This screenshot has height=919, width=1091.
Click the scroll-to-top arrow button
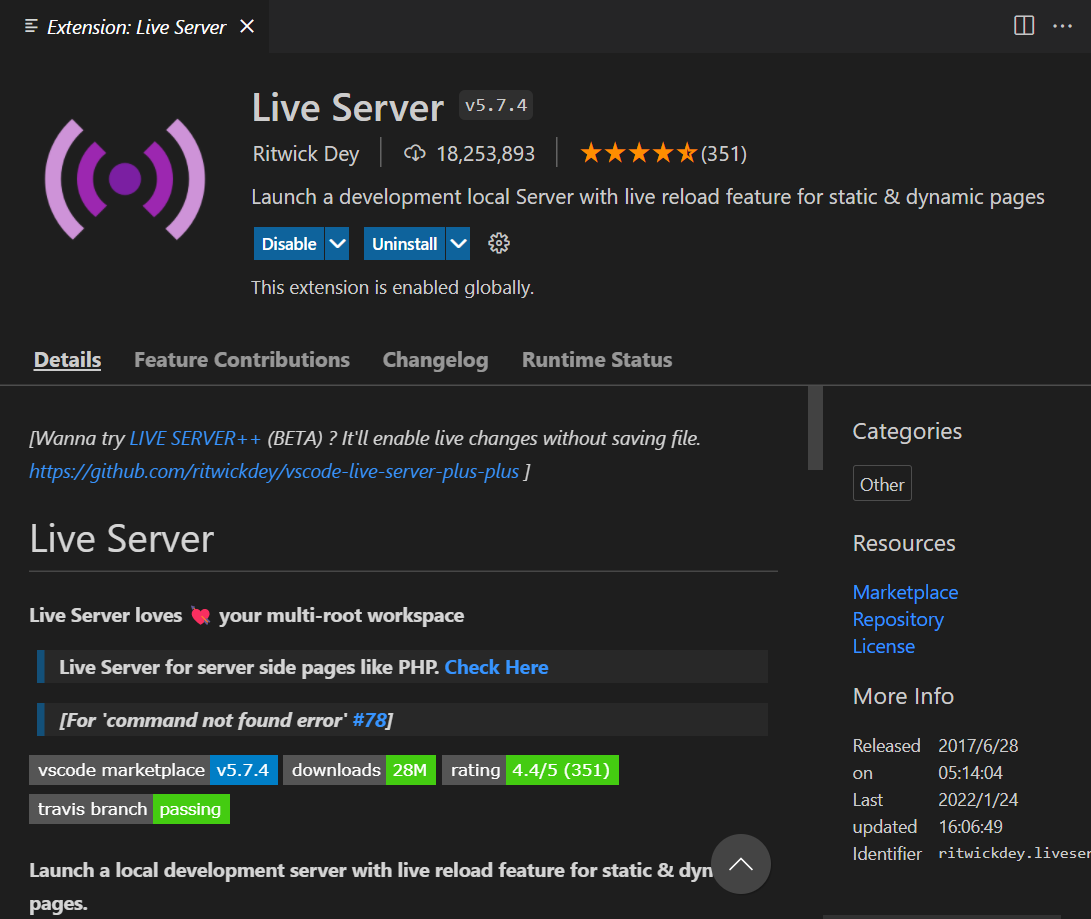tap(741, 864)
